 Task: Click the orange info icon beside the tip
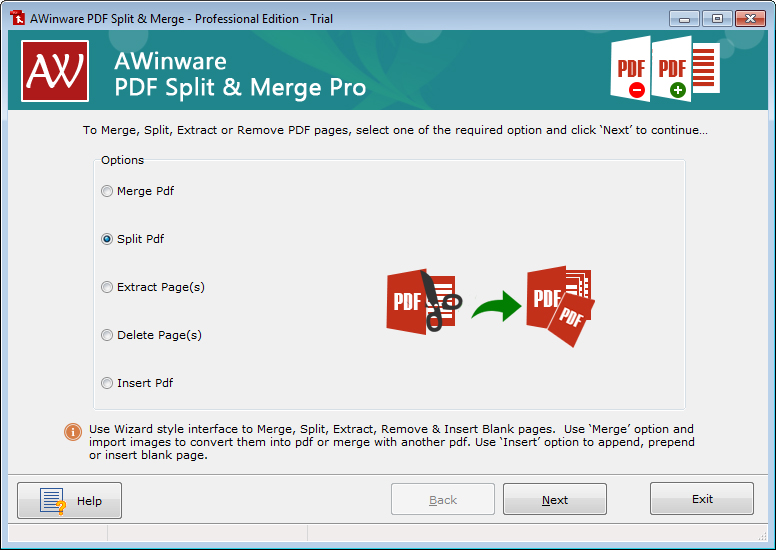click(x=73, y=432)
